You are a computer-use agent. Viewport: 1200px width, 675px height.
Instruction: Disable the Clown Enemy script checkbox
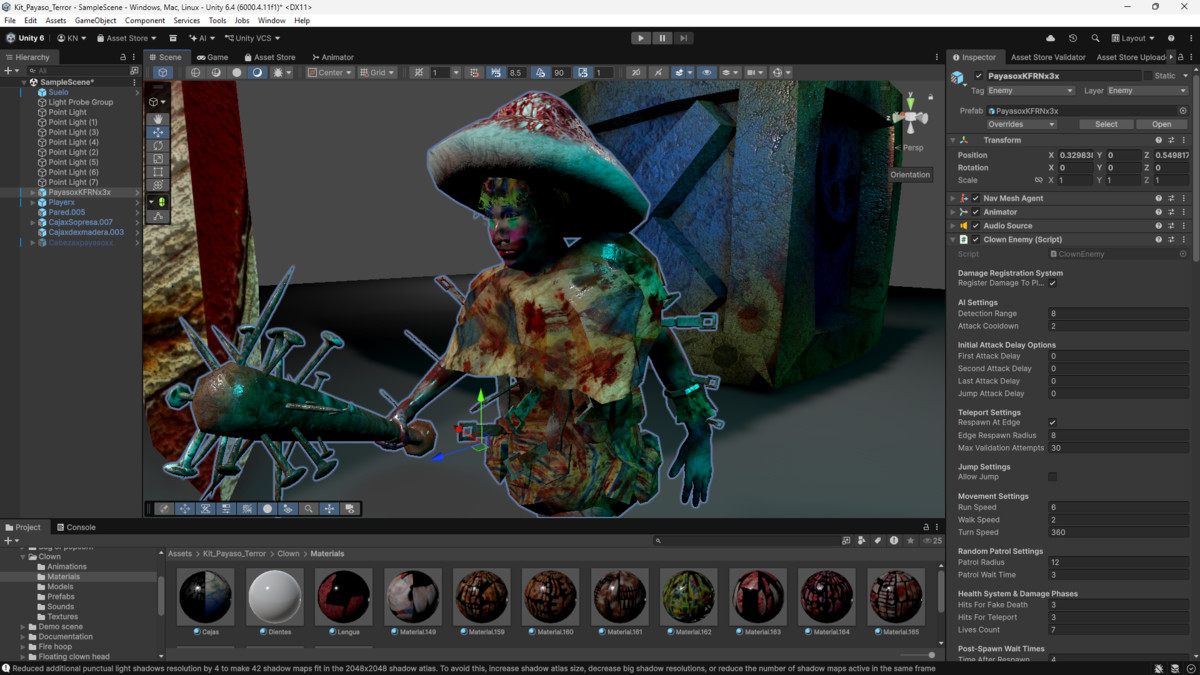(x=976, y=240)
